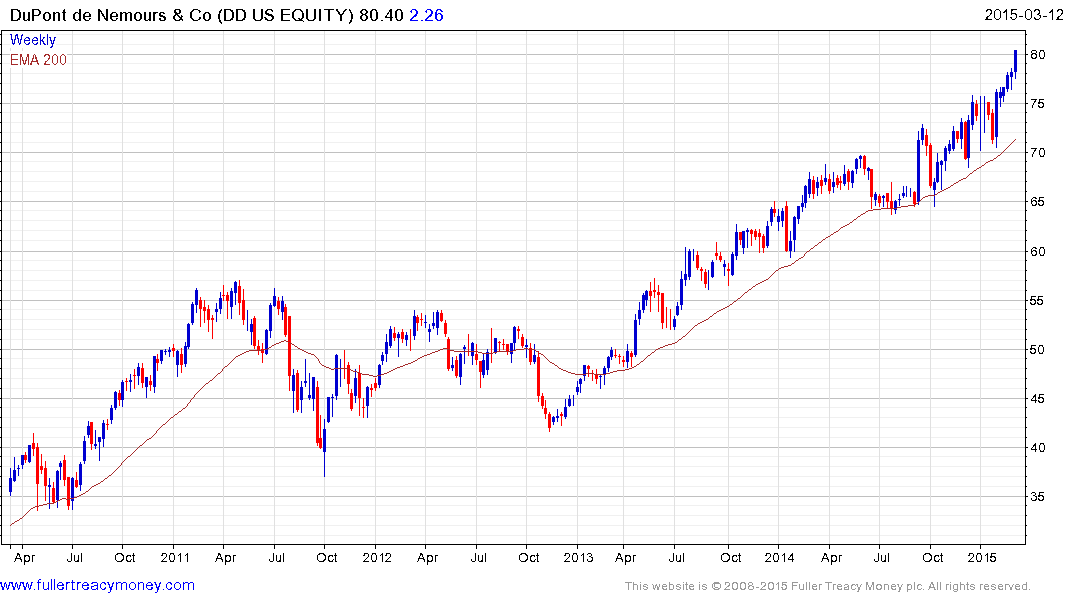
Task: Click the 70 price axis label
Action: pos(1037,153)
